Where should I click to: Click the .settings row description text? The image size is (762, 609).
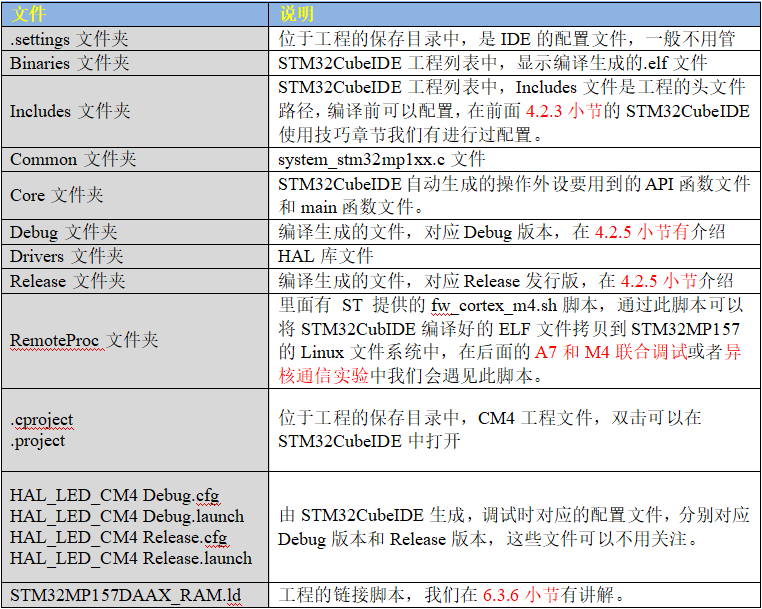click(x=506, y=39)
